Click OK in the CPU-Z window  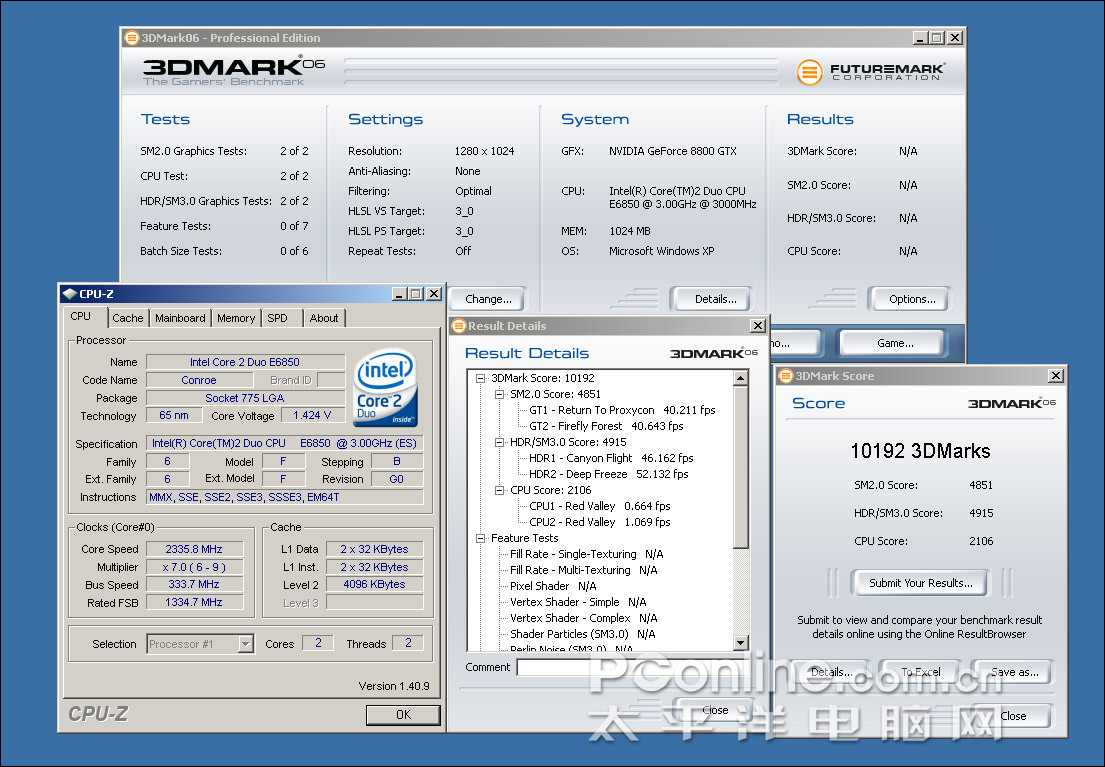[403, 715]
